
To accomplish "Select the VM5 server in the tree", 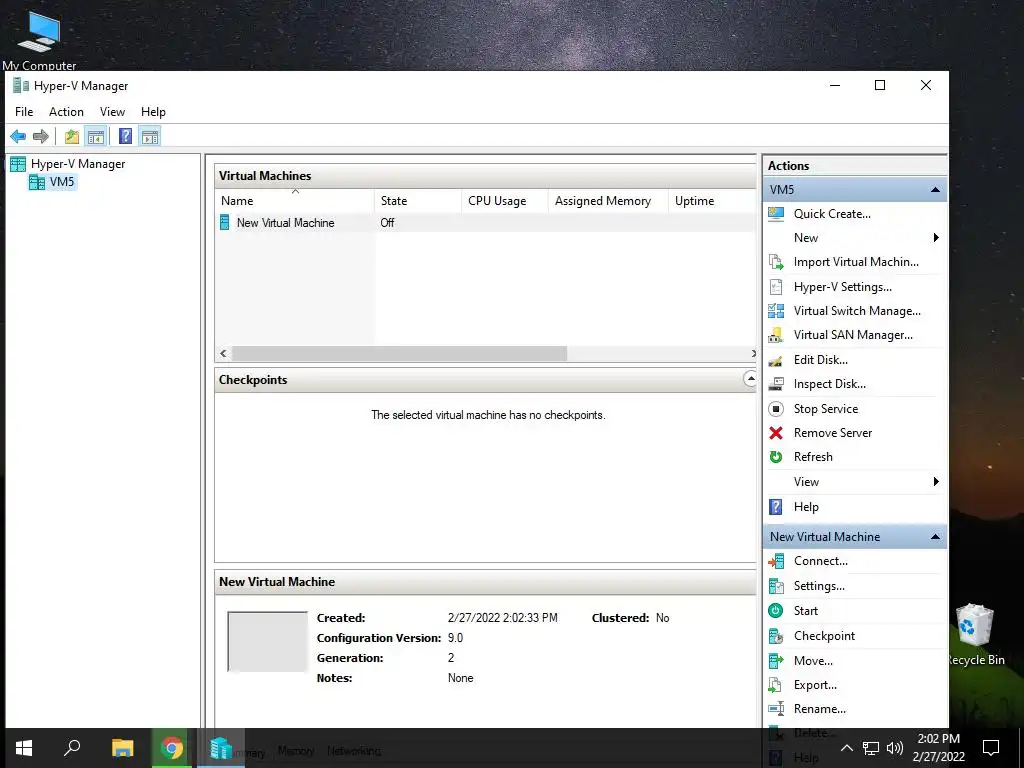I will (x=62, y=182).
